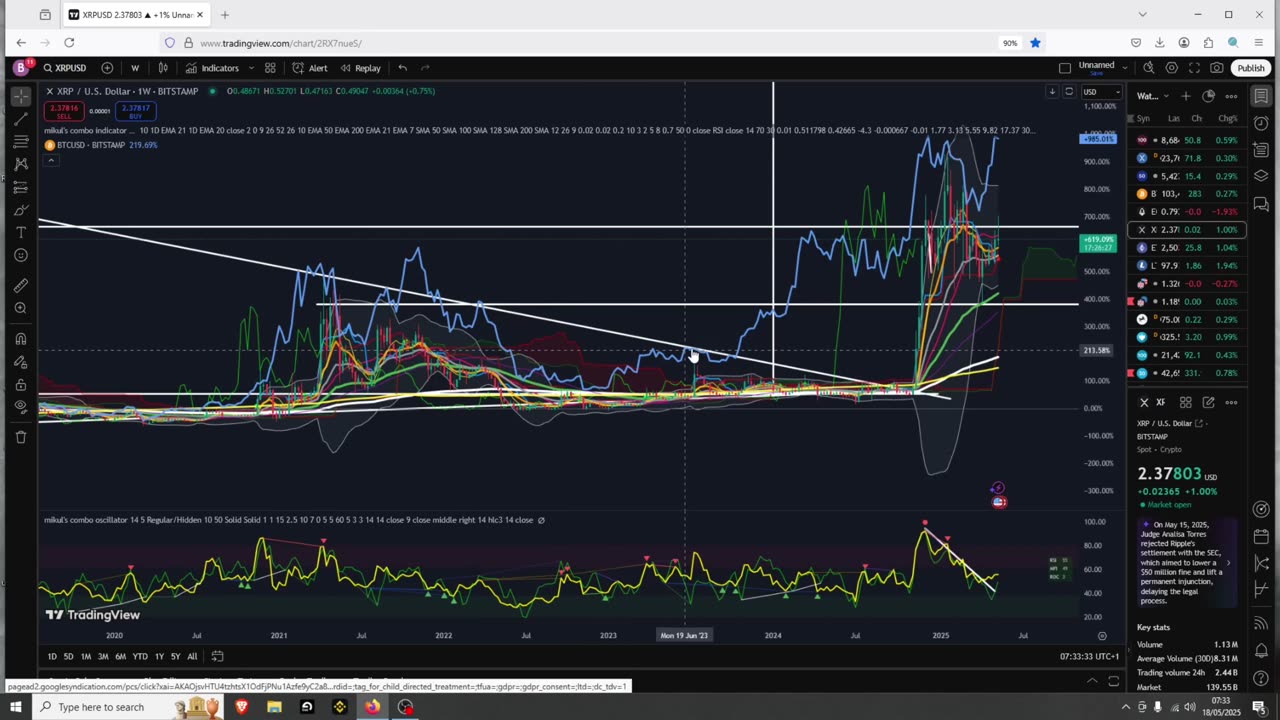
Task: Open the candlestick chart style icon
Action: coord(163,68)
